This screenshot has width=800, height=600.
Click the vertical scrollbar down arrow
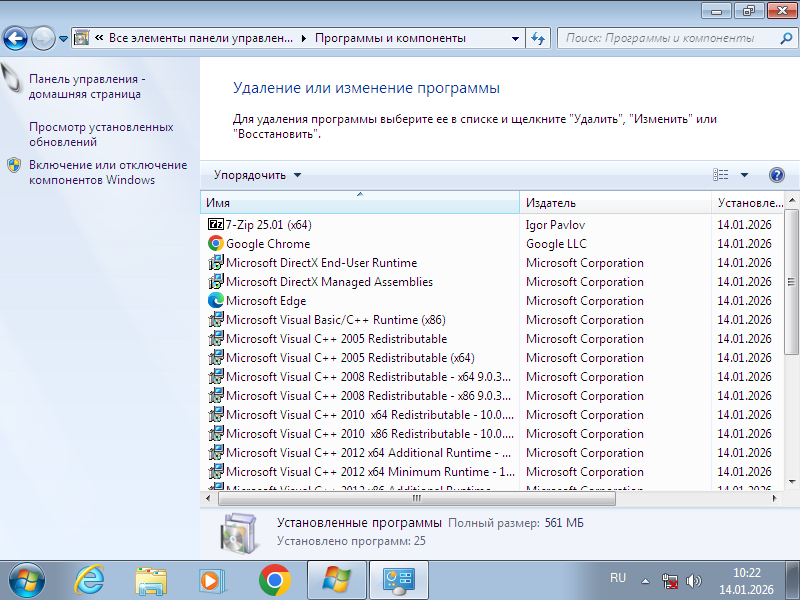[x=792, y=482]
